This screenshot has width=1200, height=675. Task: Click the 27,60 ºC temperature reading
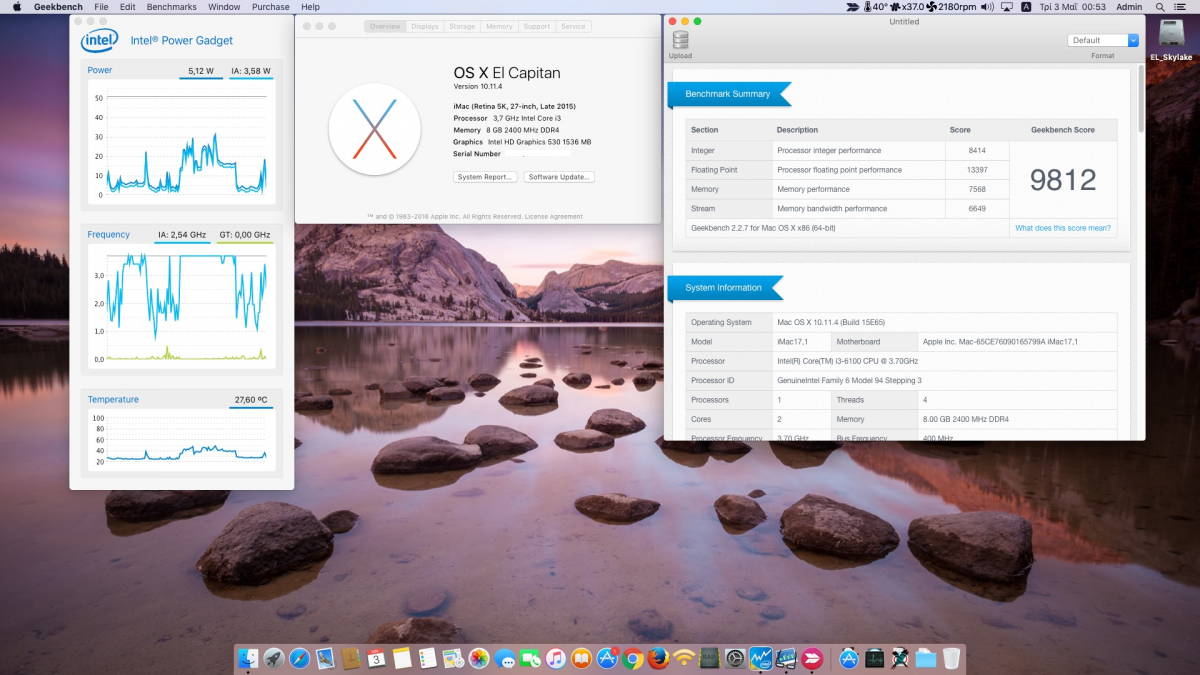[251, 400]
